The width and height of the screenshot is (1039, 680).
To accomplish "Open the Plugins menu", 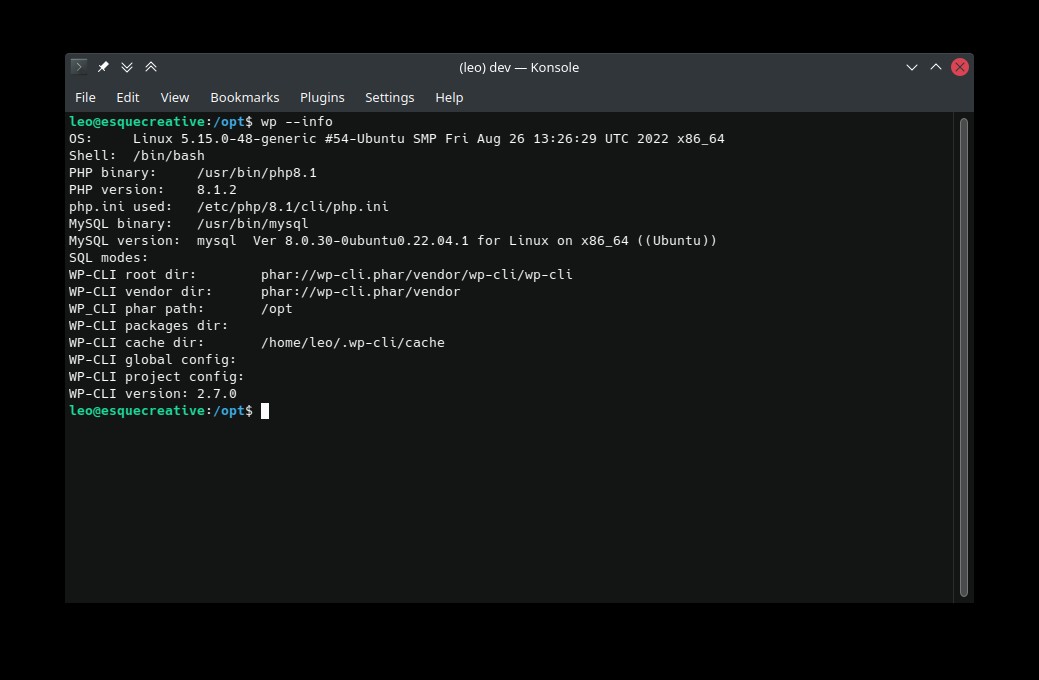I will [x=322, y=97].
